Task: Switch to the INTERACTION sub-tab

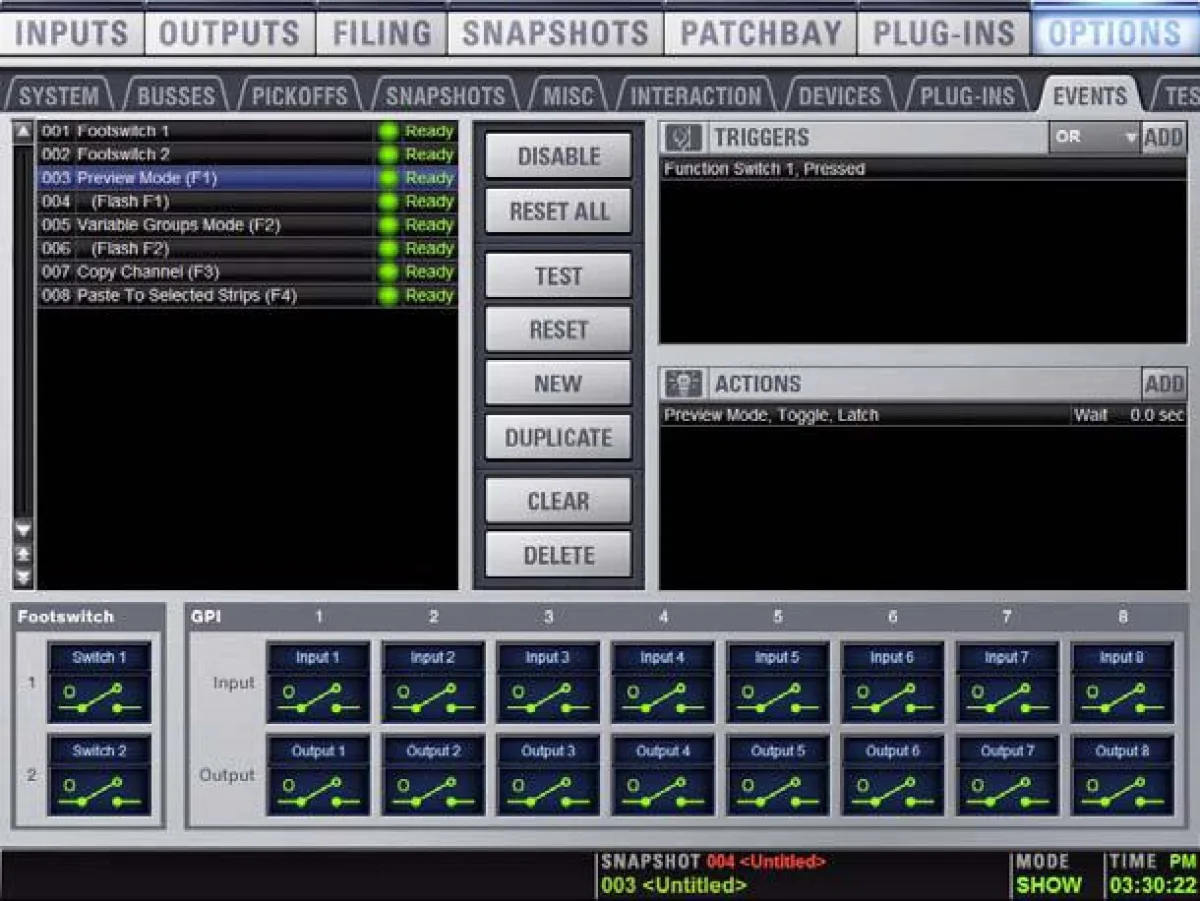Action: coord(696,96)
